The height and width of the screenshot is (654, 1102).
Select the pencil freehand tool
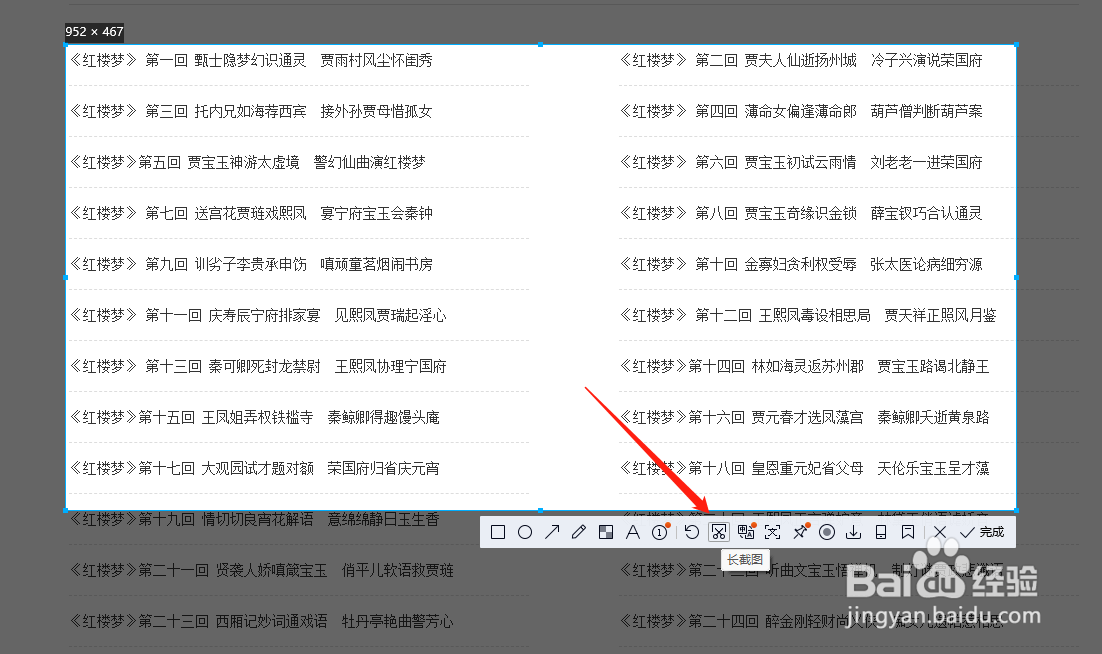click(x=578, y=532)
